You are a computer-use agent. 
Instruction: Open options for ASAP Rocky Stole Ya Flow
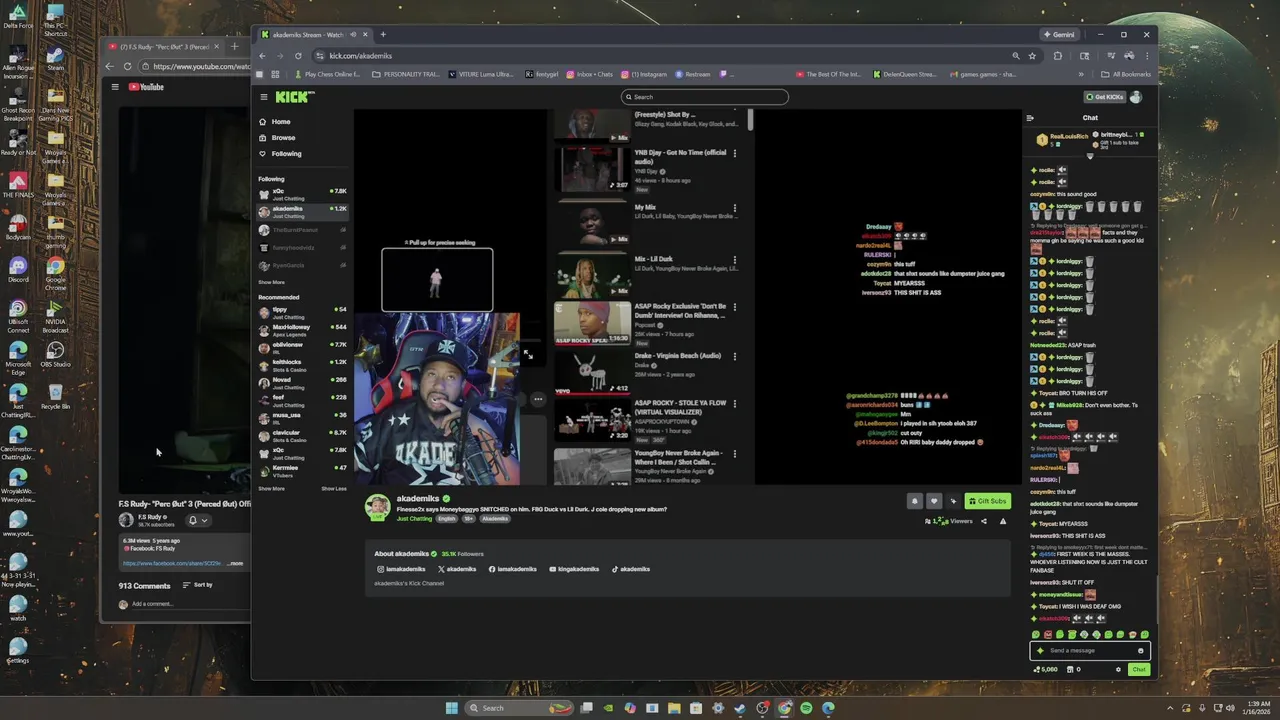click(735, 403)
